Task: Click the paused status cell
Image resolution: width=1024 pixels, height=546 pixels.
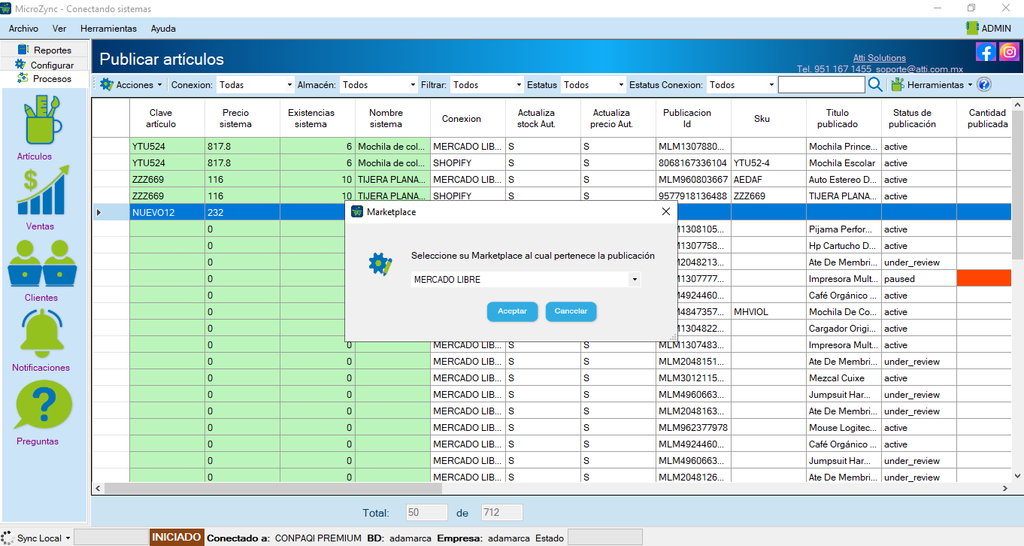Action: [919, 279]
